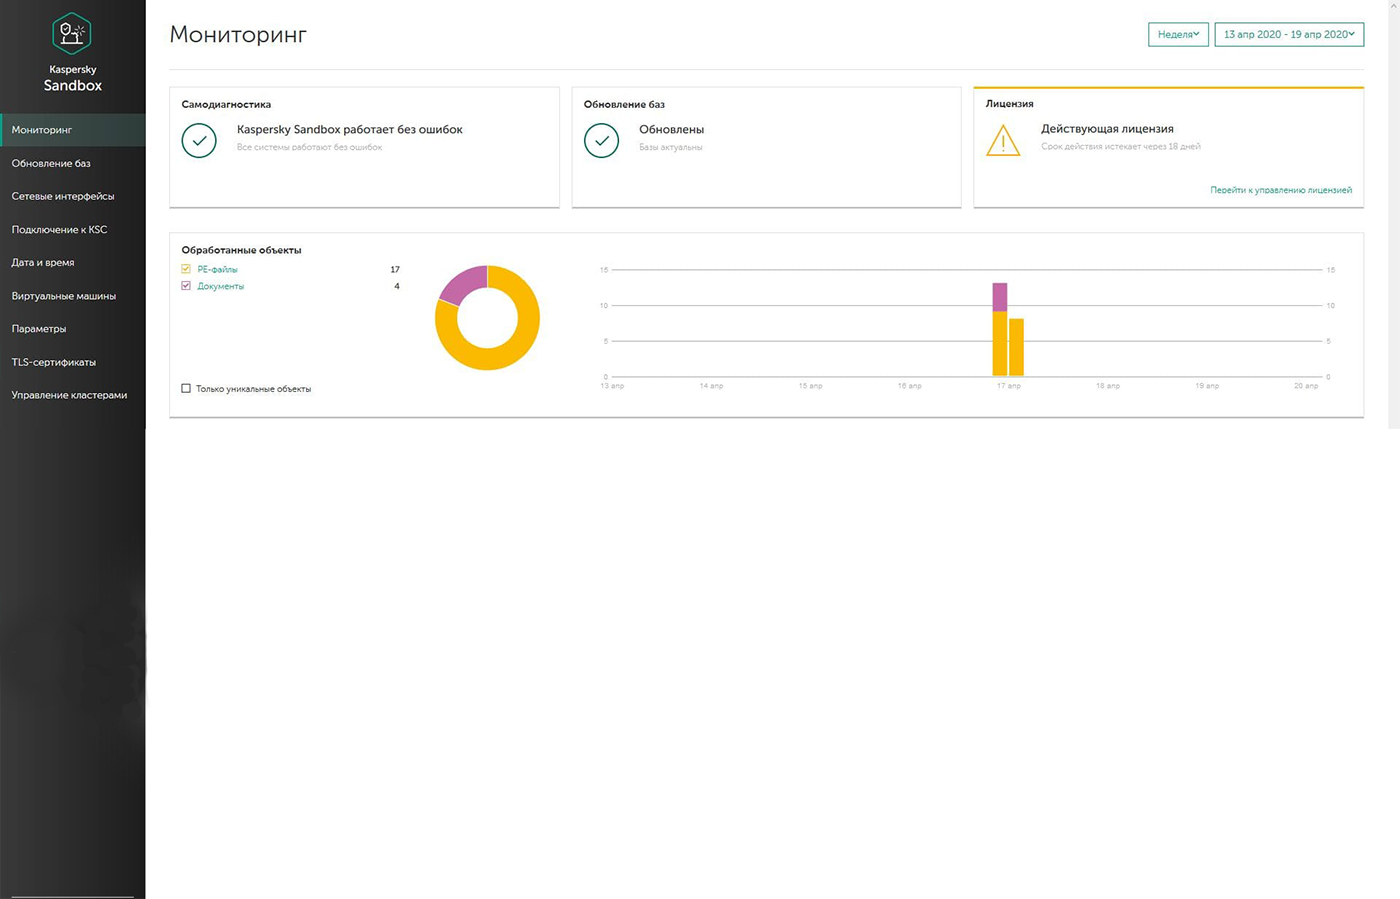Click the Kaspersky Sandbox logo icon
This screenshot has width=1400, height=899.
point(72,34)
